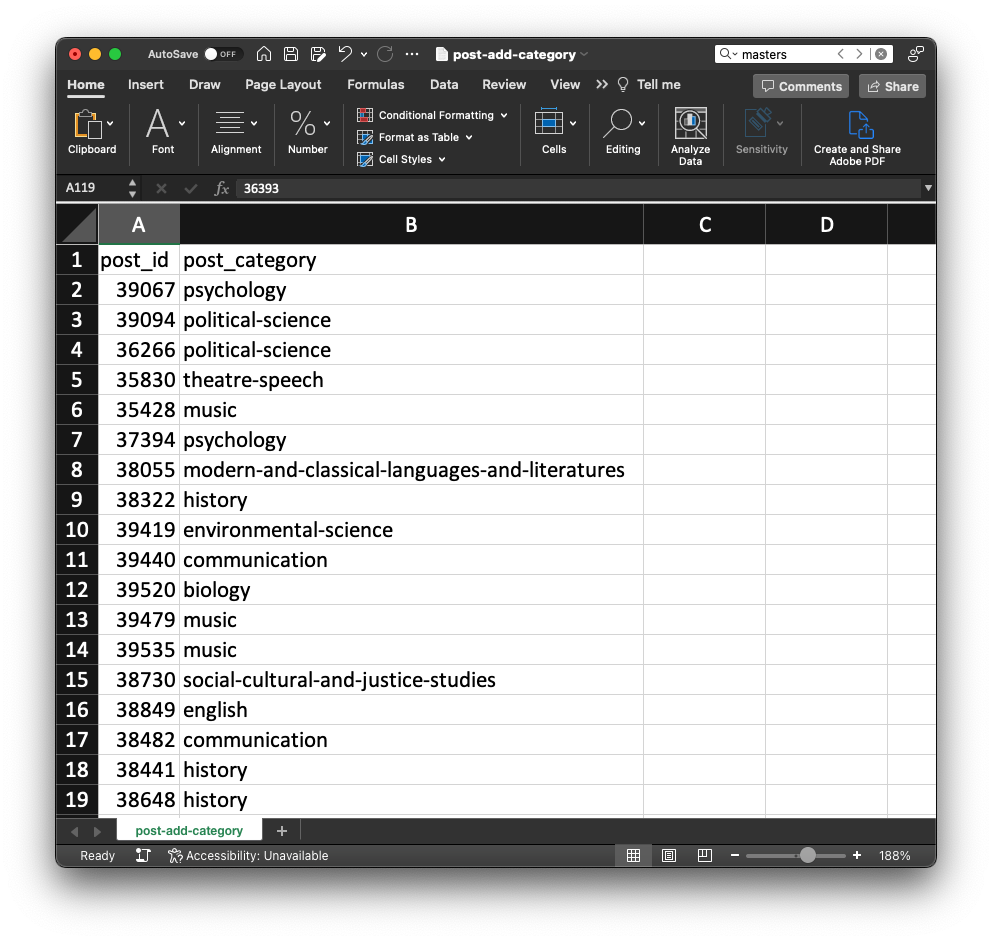This screenshot has width=992, height=941.
Task: Select Normal view in status bar
Action: point(633,856)
